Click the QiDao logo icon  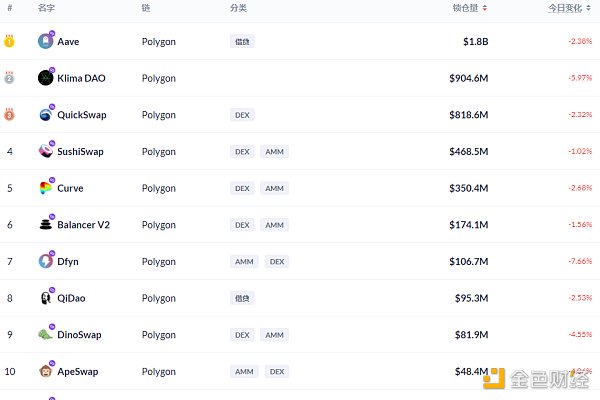[x=46, y=298]
